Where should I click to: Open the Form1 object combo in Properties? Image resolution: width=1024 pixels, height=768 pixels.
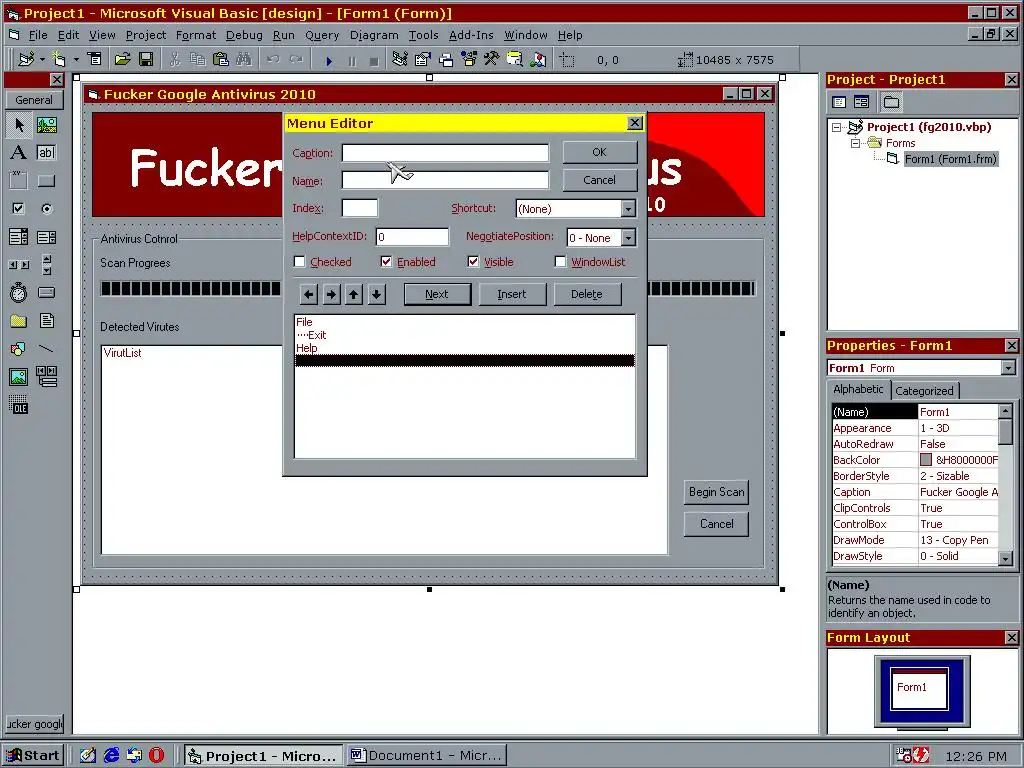tap(1009, 368)
